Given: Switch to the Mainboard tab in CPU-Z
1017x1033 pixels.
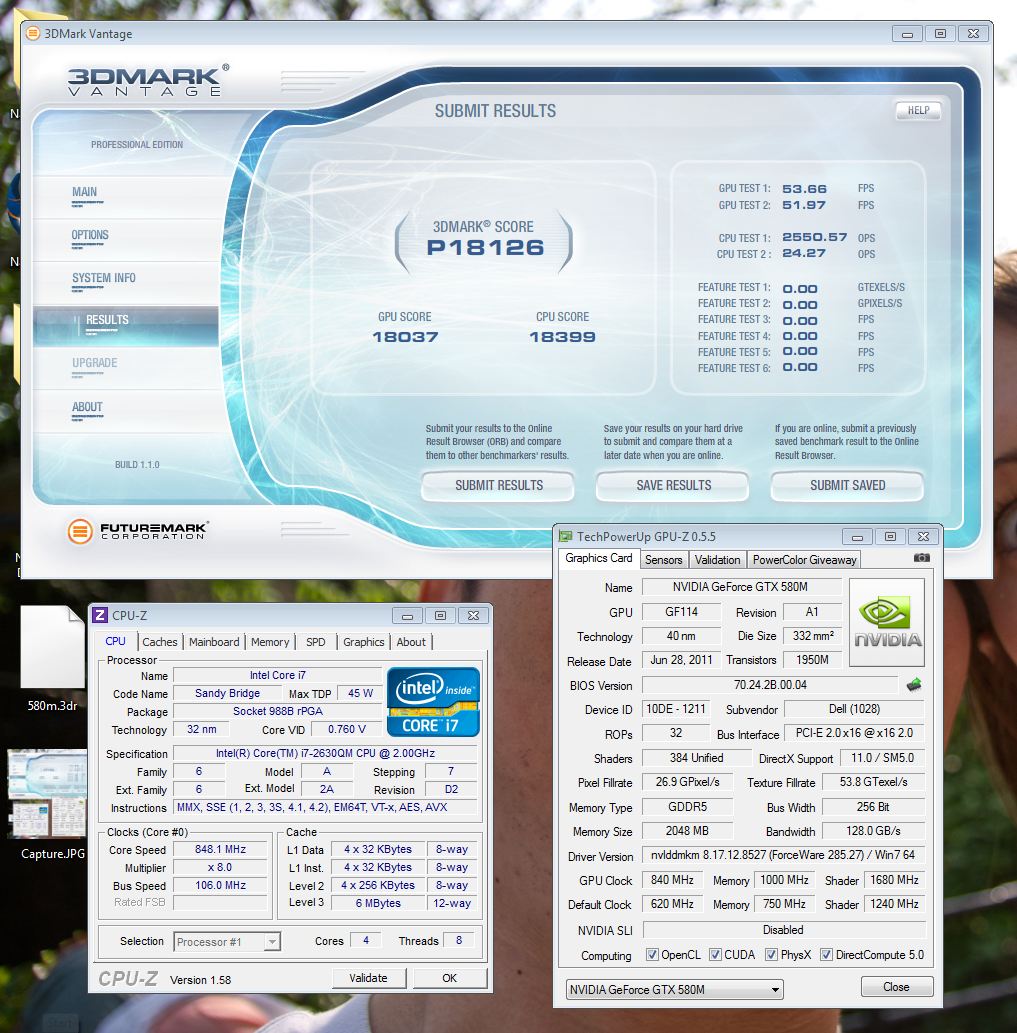Looking at the screenshot, I should pyautogui.click(x=214, y=642).
